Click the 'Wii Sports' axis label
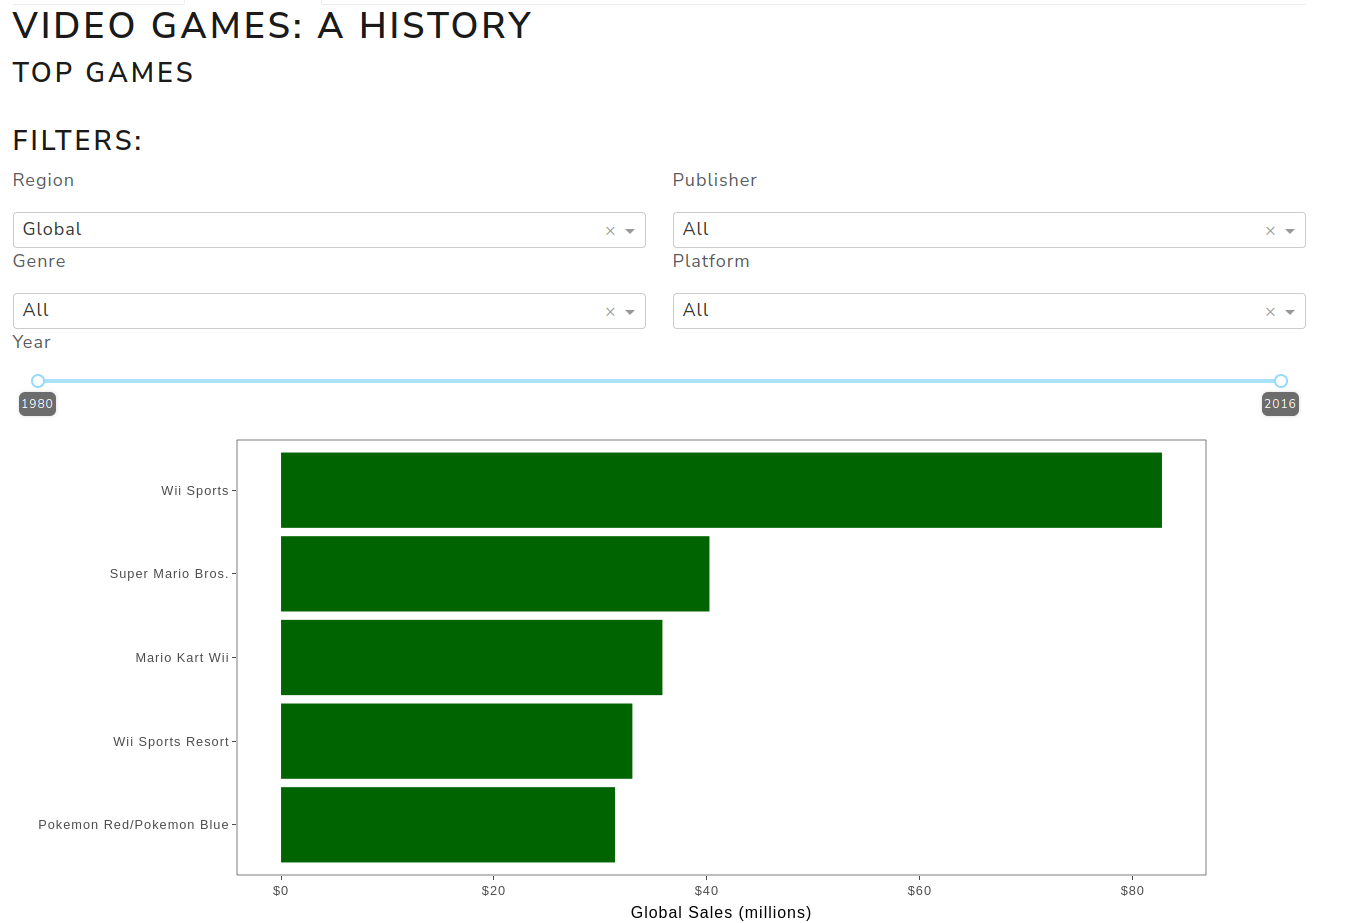This screenshot has width=1352, height=923. tap(195, 491)
